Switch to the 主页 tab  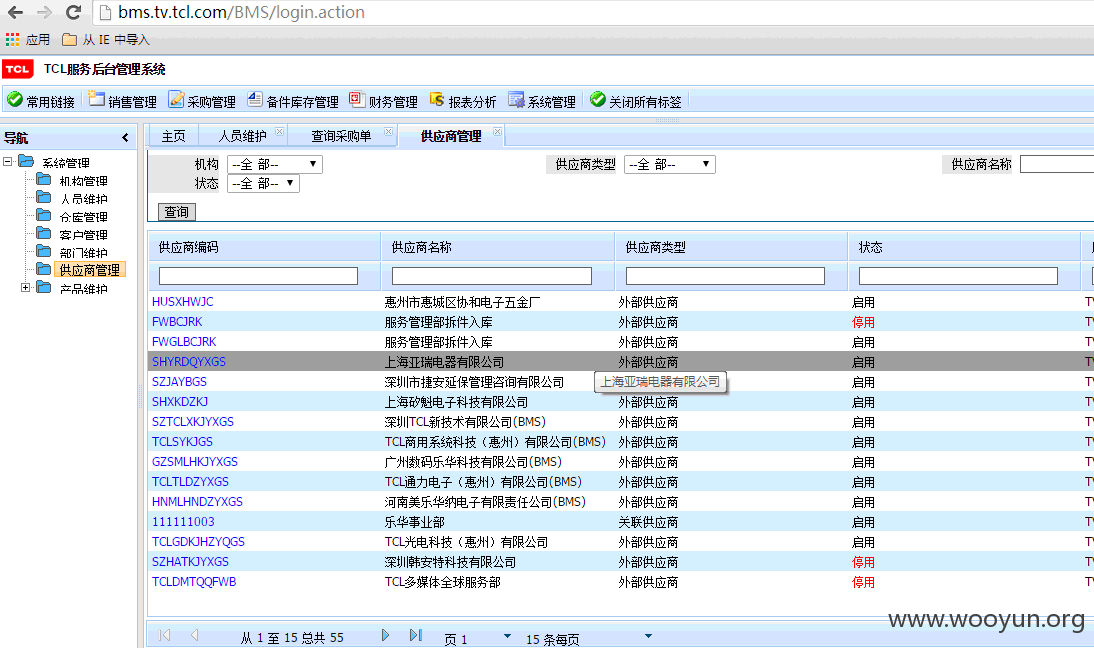pos(173,136)
